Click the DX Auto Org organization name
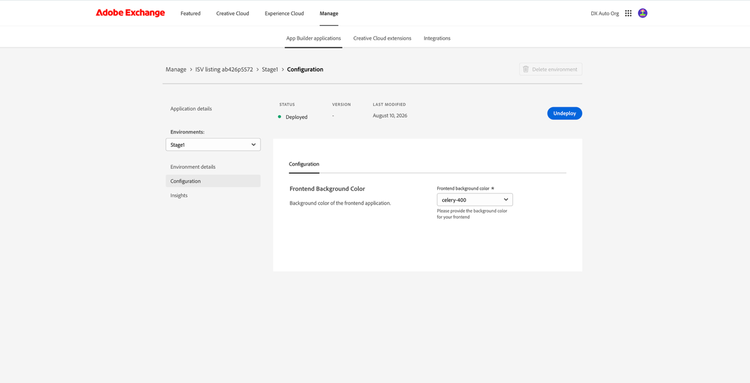Viewport: 750px width, 383px height. [x=605, y=13]
